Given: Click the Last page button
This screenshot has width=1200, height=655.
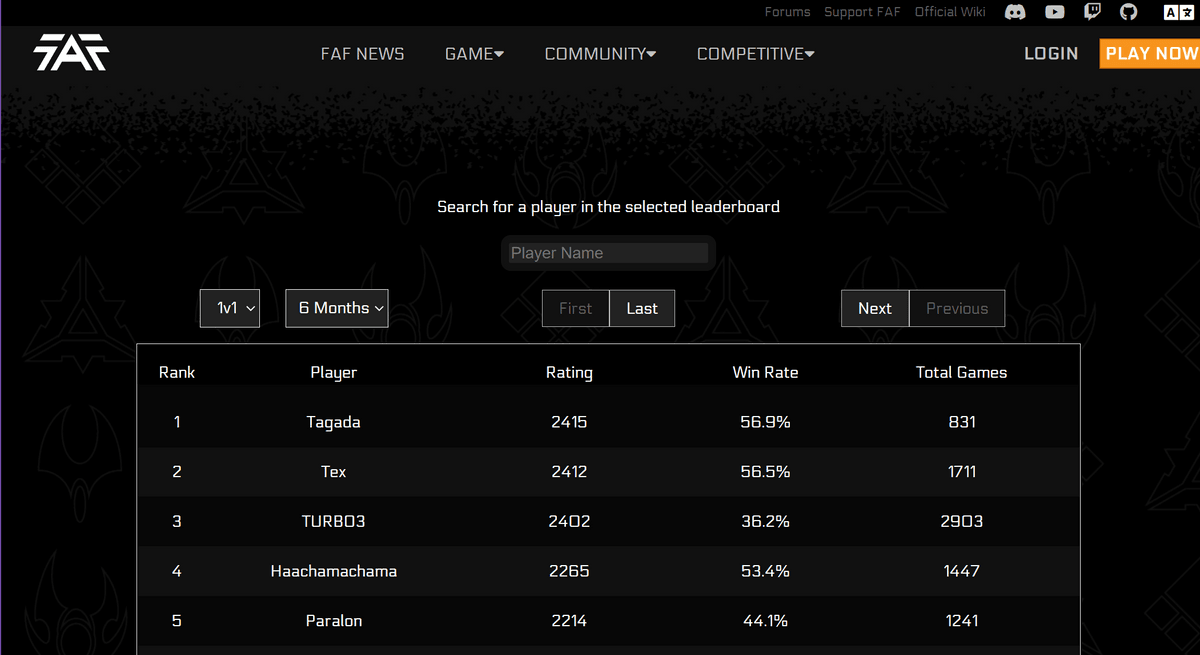Looking at the screenshot, I should click(x=642, y=308).
